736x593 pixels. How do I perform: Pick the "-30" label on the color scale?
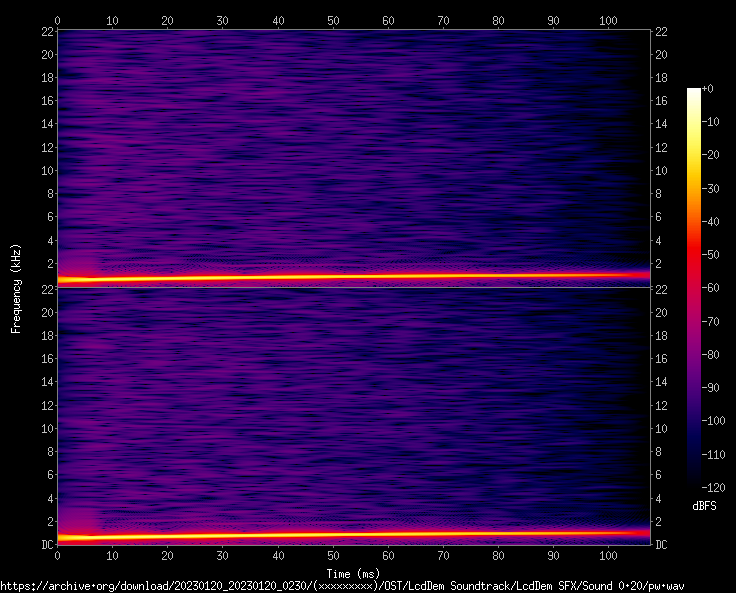708,188
